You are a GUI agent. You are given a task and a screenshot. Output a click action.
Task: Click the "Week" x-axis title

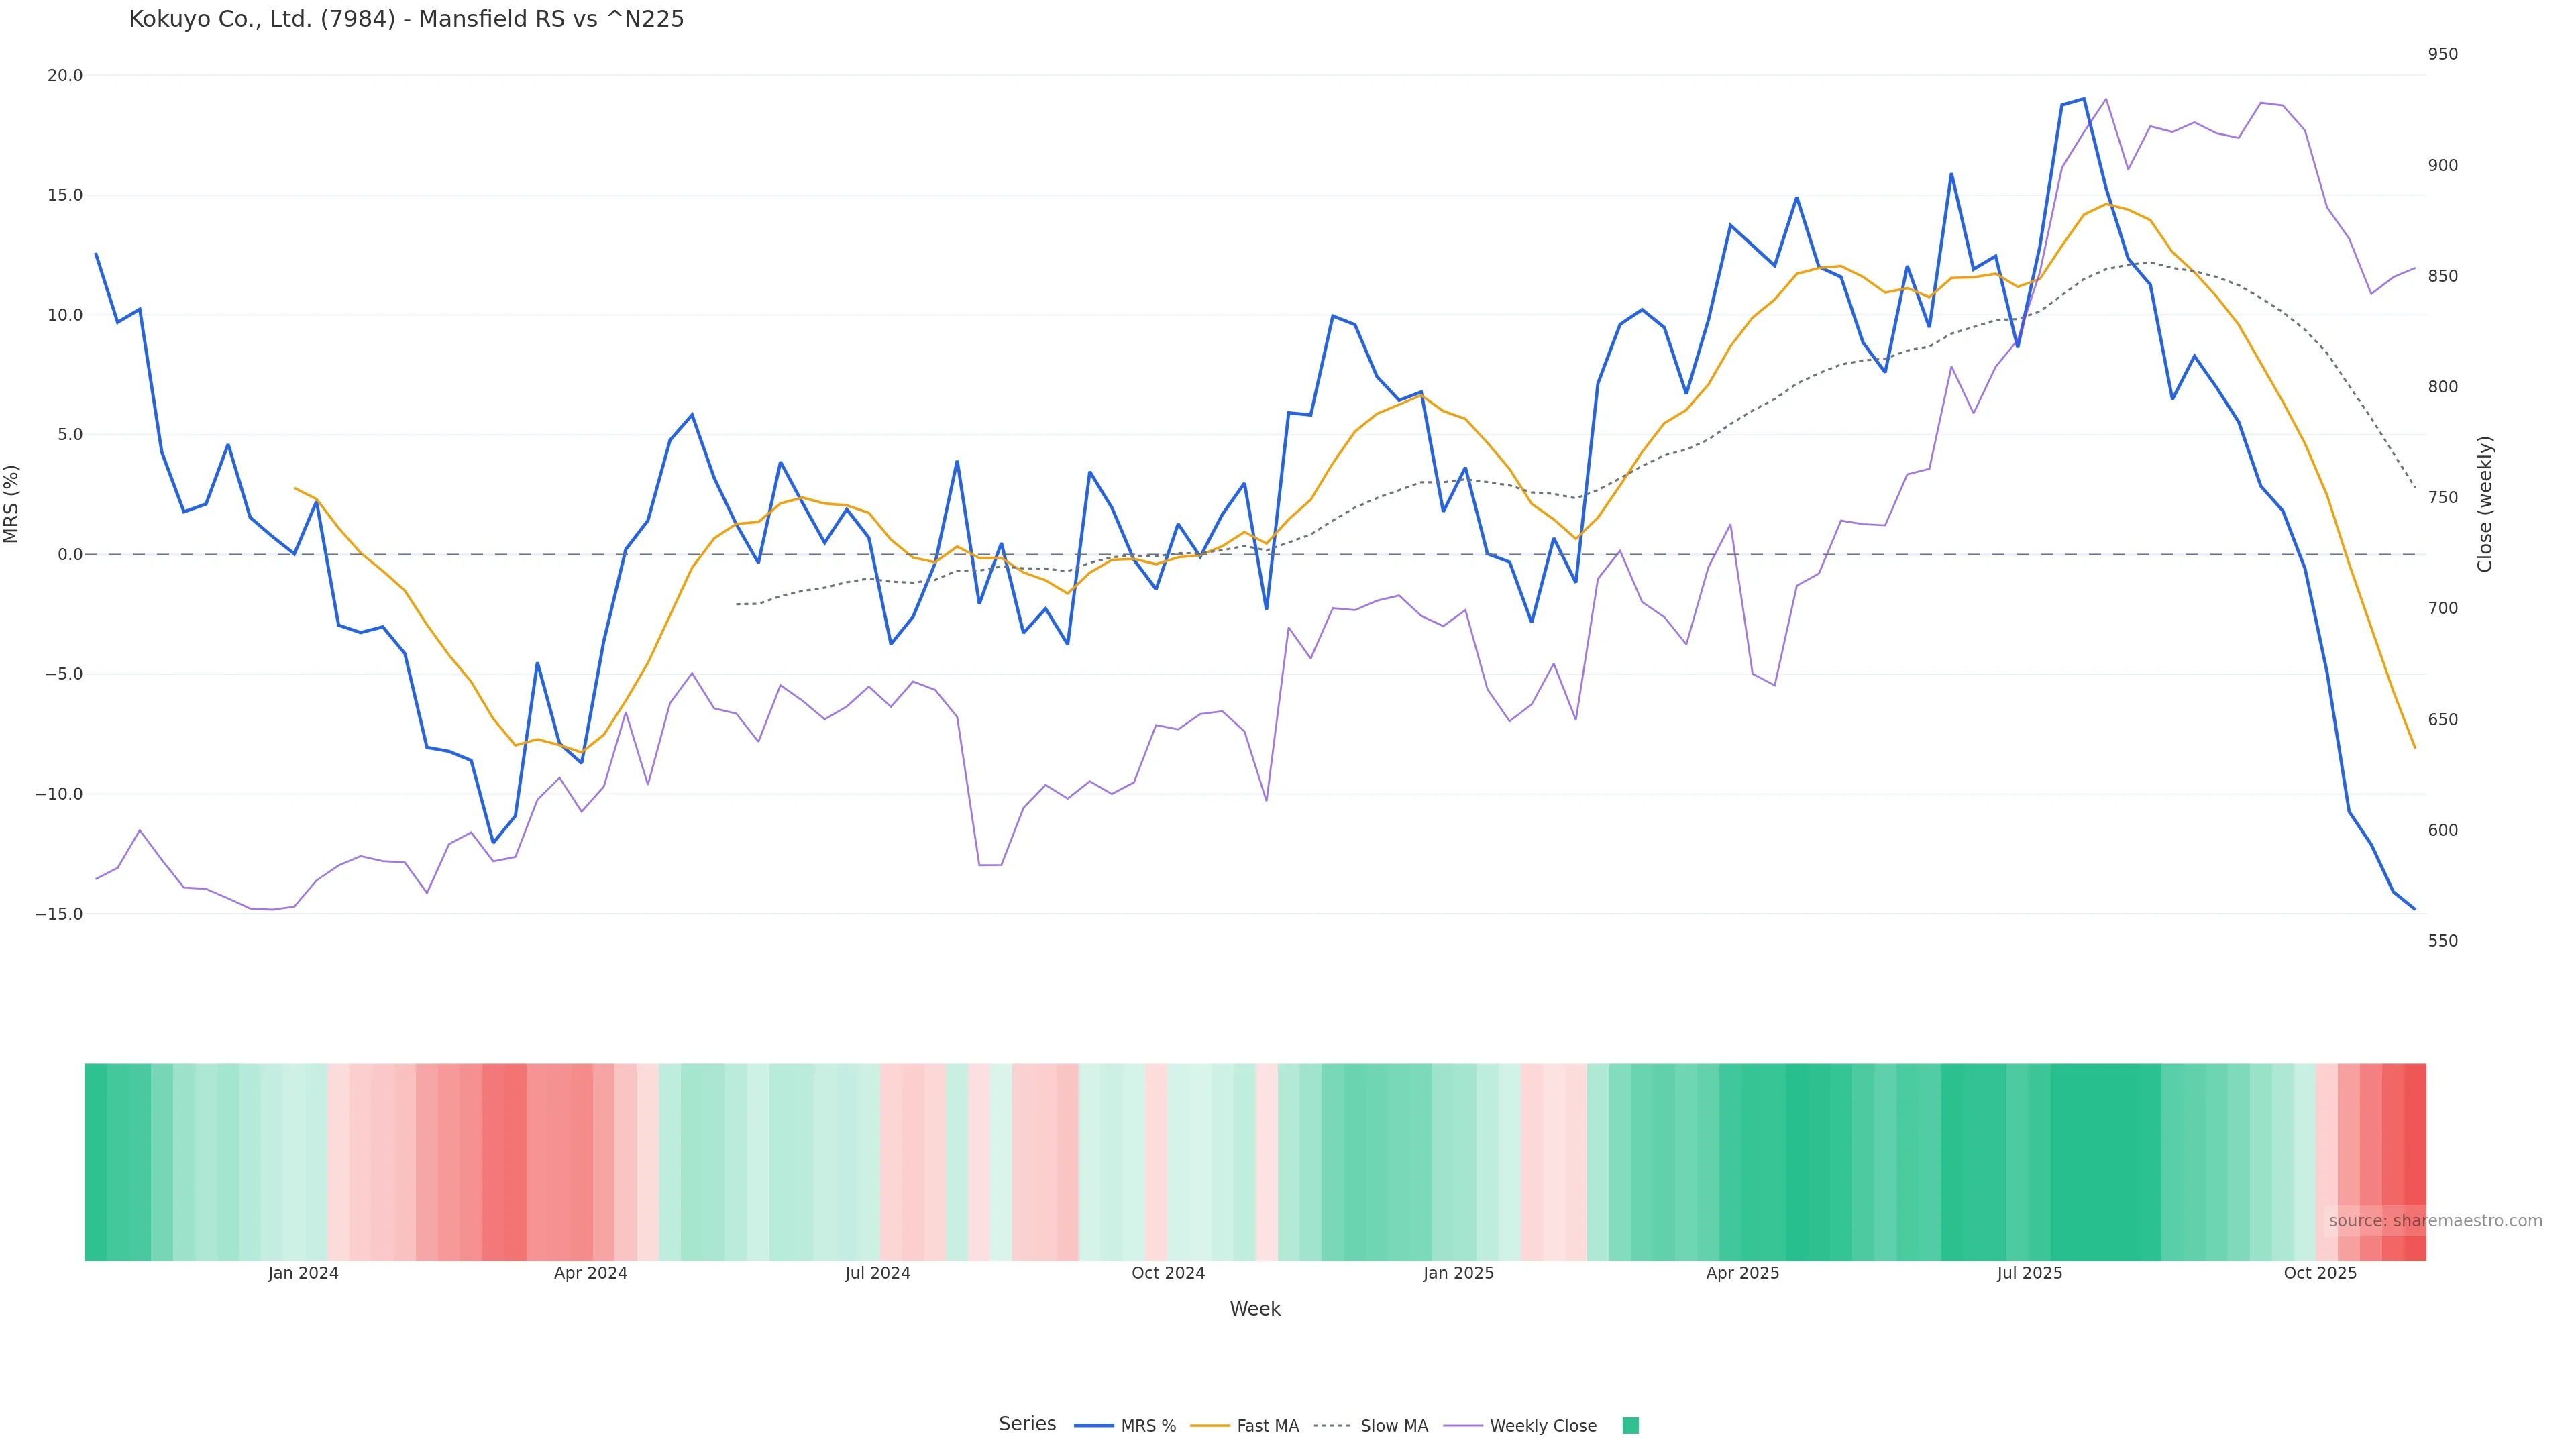tap(1255, 1309)
